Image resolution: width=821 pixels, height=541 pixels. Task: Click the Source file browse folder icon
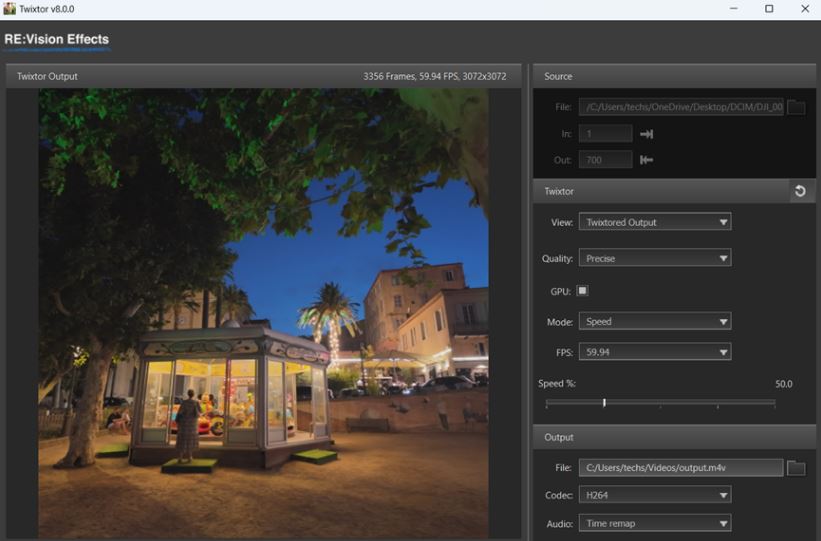coord(795,107)
